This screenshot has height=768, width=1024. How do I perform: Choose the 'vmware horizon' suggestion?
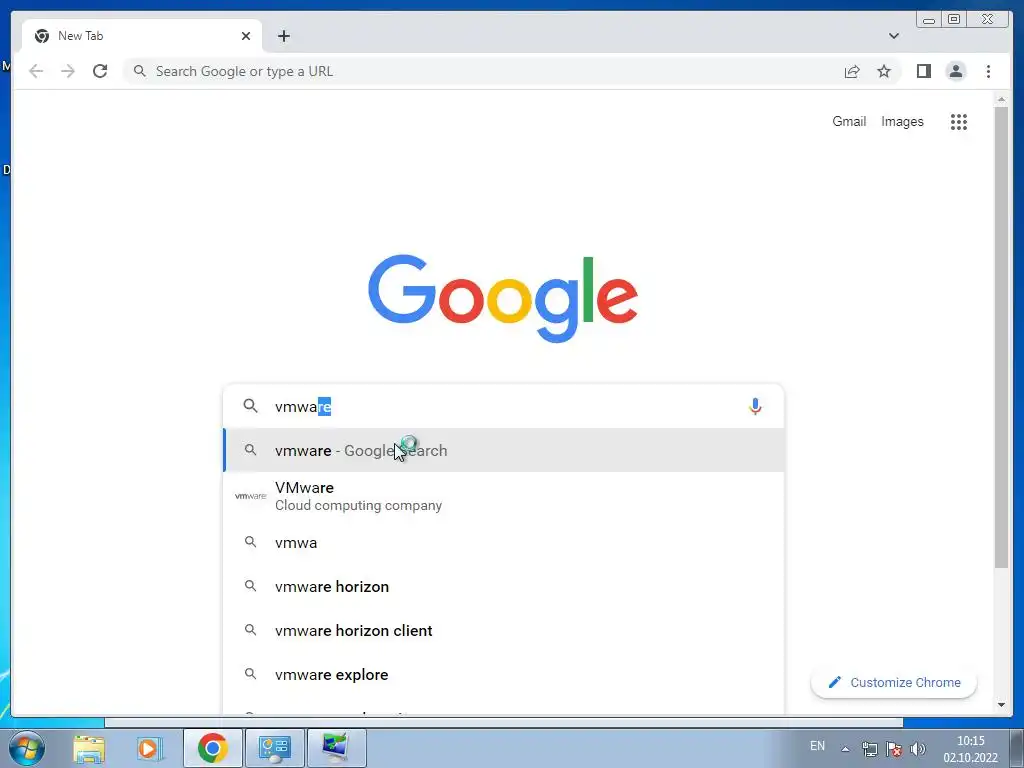[x=504, y=586]
